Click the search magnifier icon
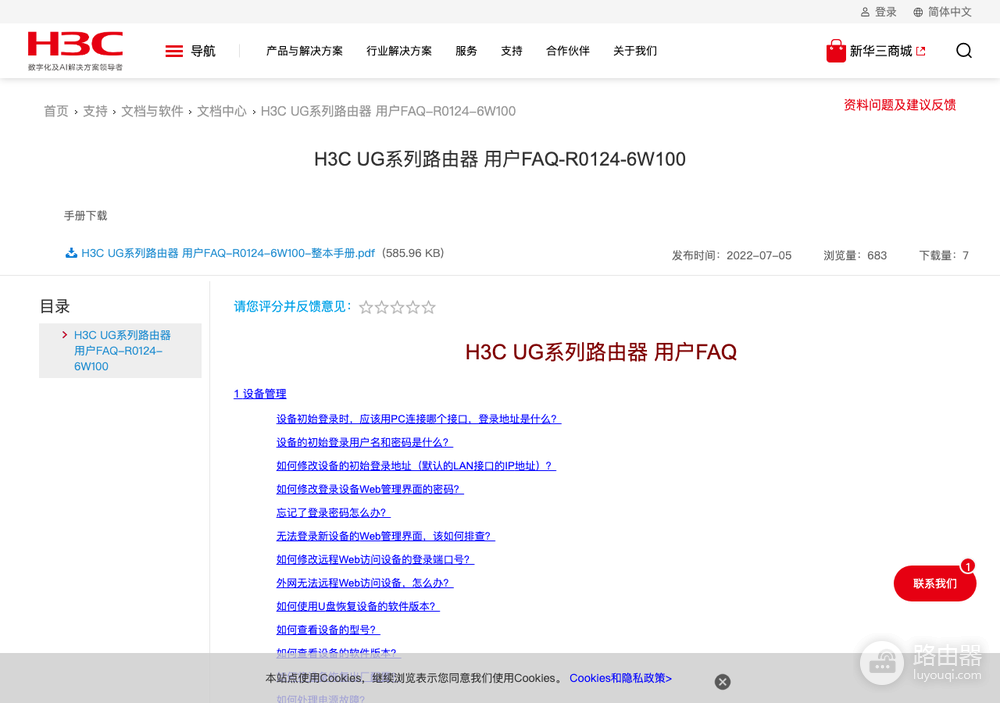1000x703 pixels. click(964, 50)
